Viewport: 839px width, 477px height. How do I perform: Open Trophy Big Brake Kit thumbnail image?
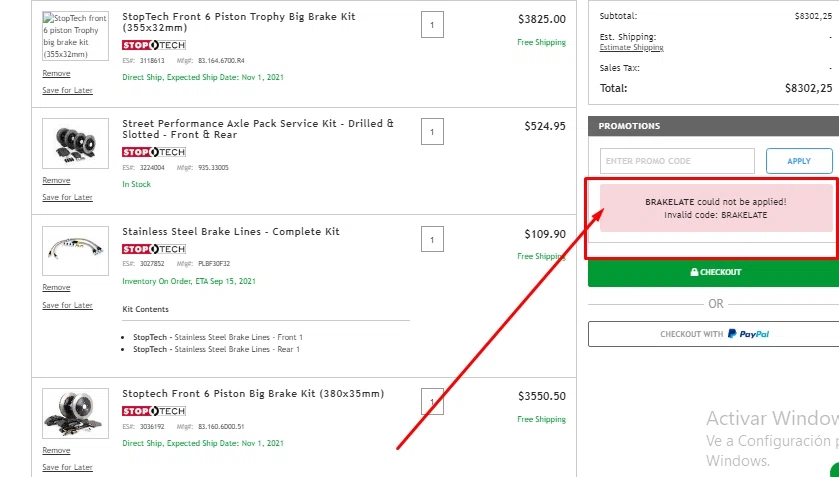click(x=75, y=36)
